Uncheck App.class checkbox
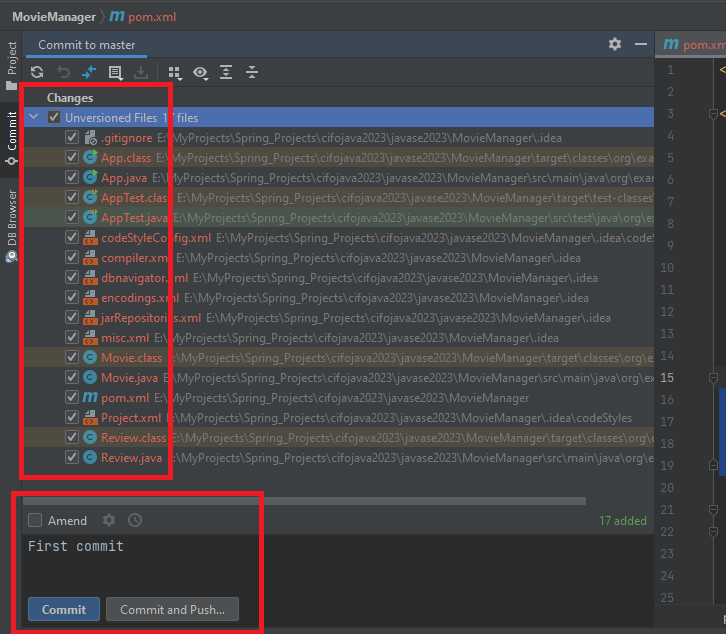The image size is (726, 634). point(72,157)
